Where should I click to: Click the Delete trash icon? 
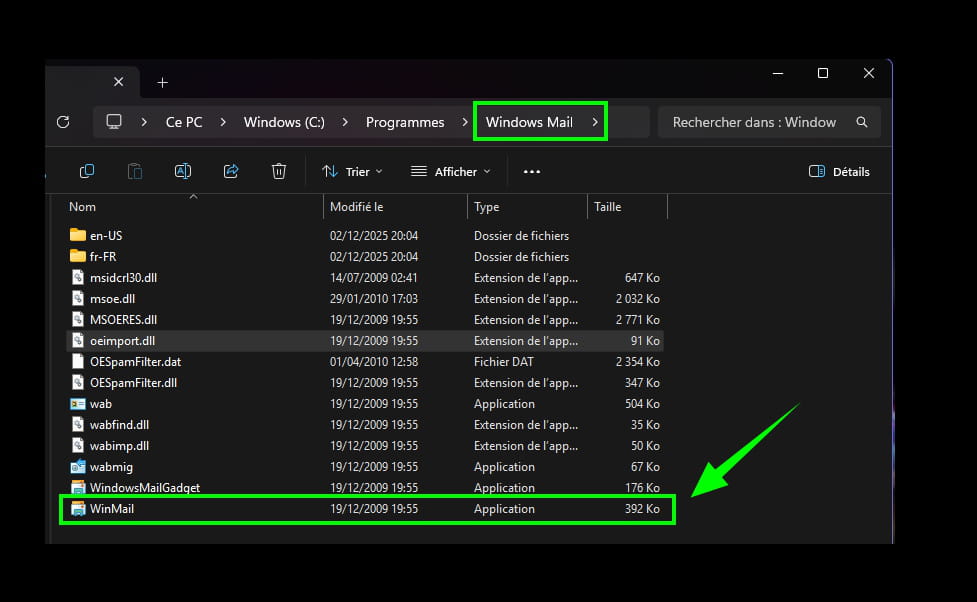(x=279, y=171)
